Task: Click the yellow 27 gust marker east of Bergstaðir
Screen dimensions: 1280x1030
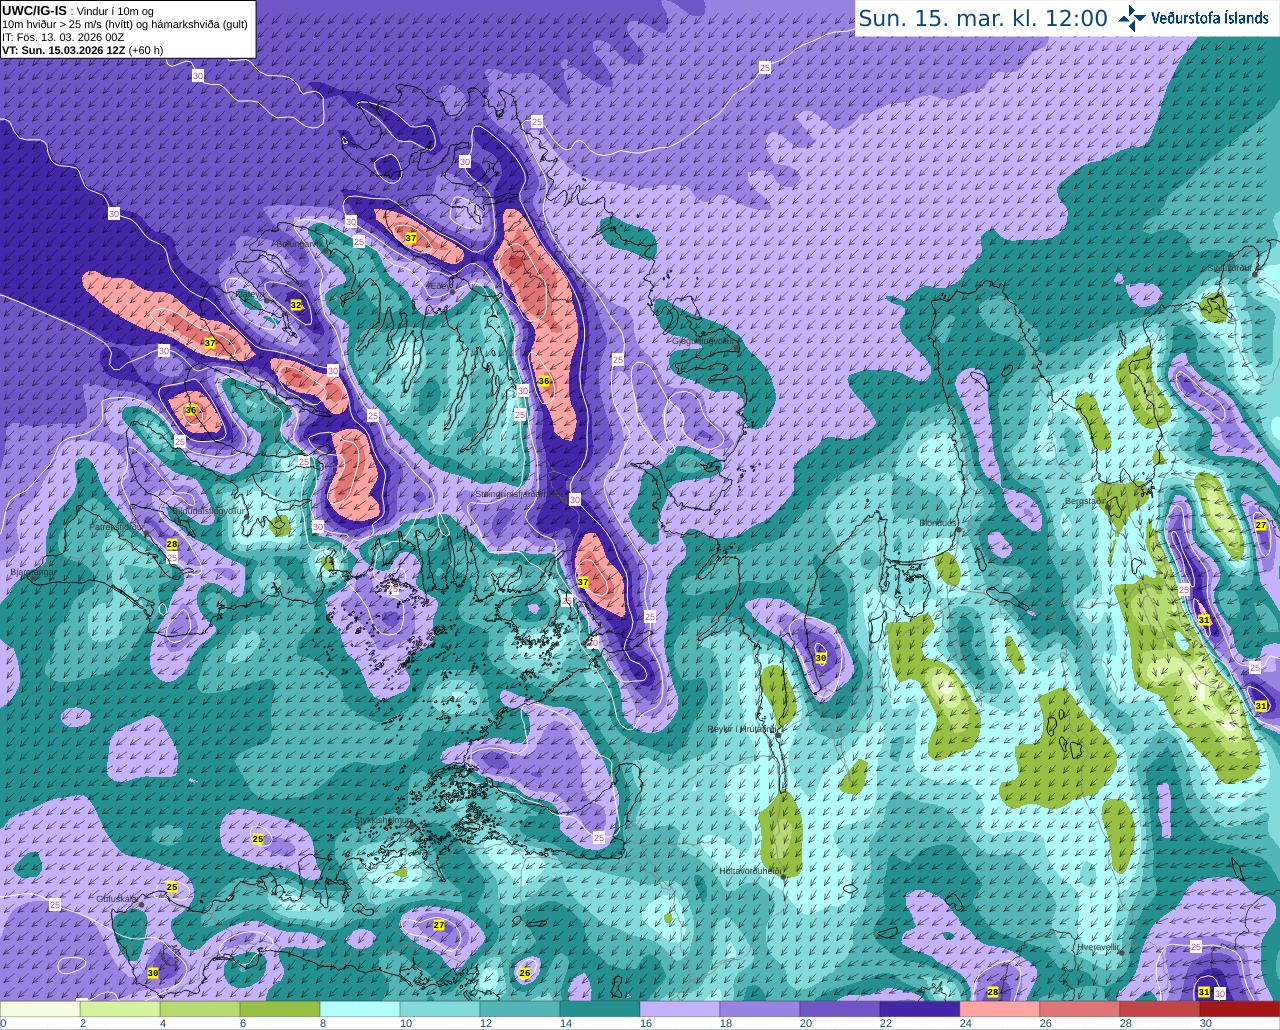Action: [x=1261, y=525]
